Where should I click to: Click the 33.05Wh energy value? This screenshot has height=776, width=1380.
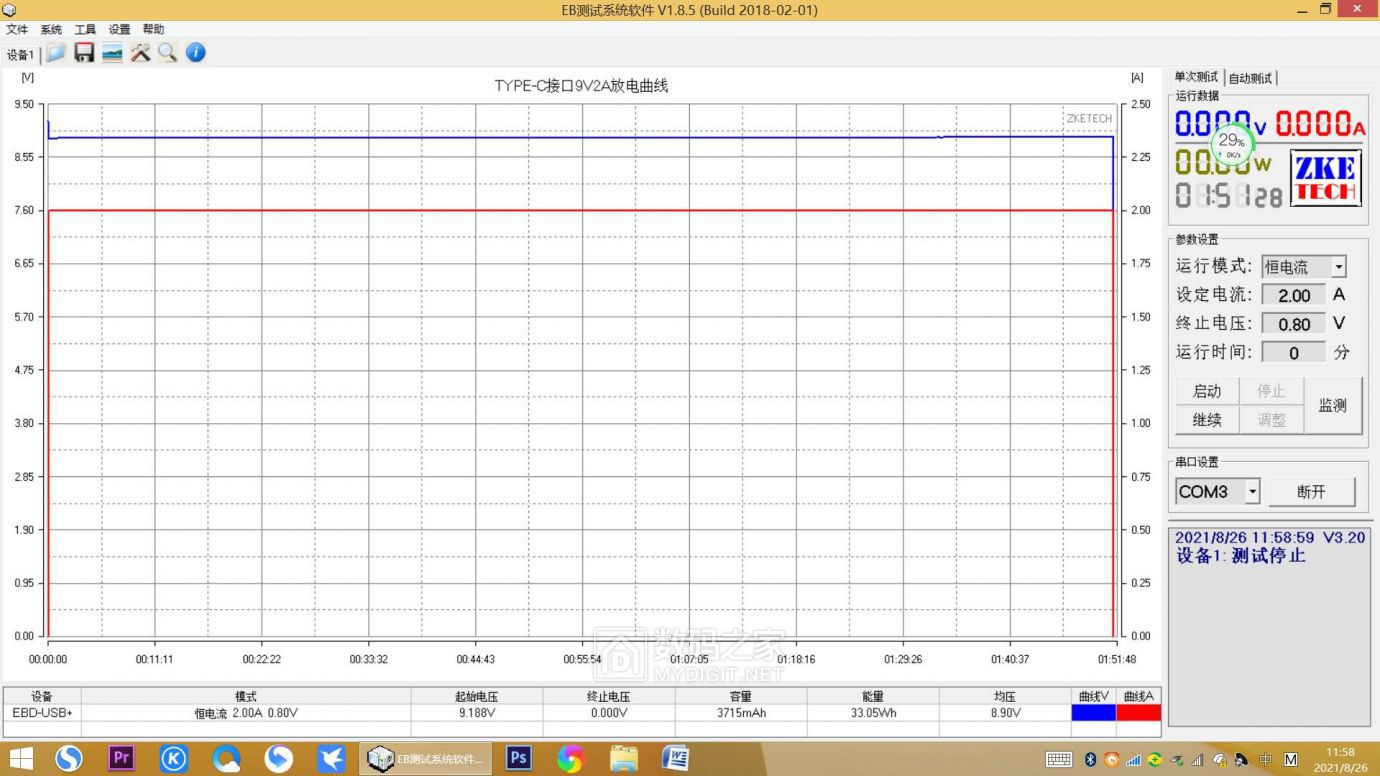(873, 713)
